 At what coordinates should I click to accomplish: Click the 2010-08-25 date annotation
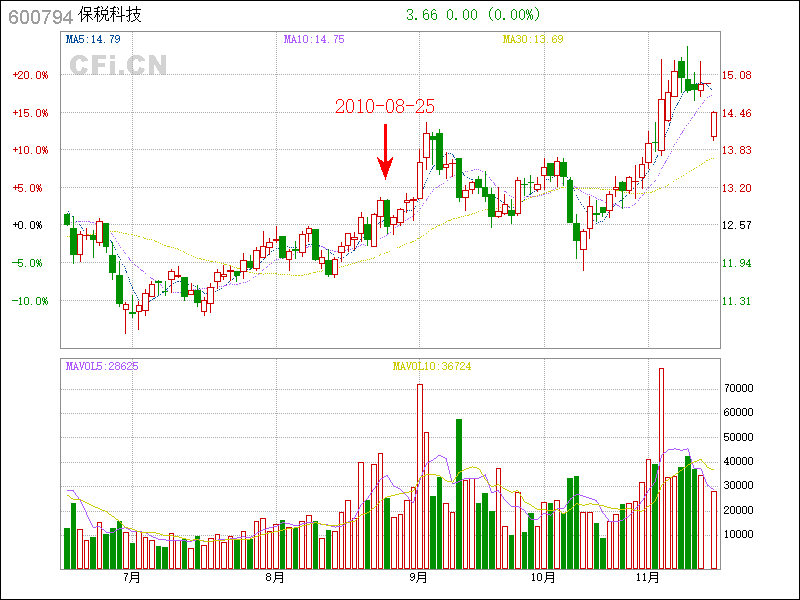coord(385,106)
